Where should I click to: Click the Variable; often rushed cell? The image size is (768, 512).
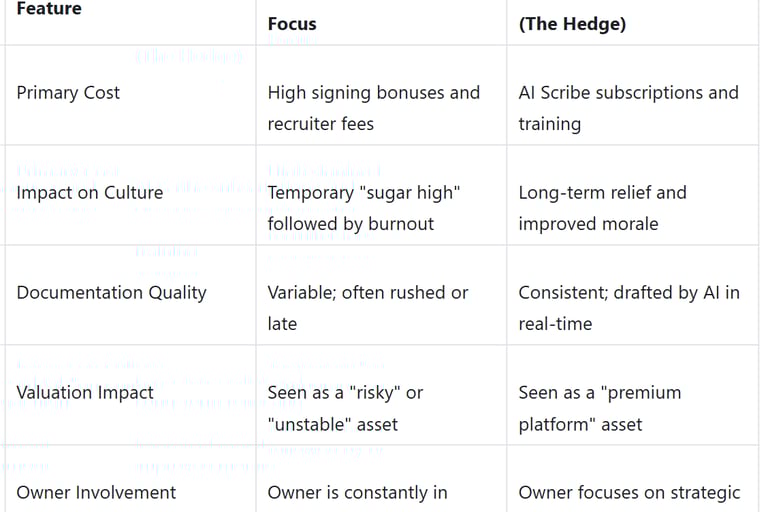pyautogui.click(x=367, y=307)
